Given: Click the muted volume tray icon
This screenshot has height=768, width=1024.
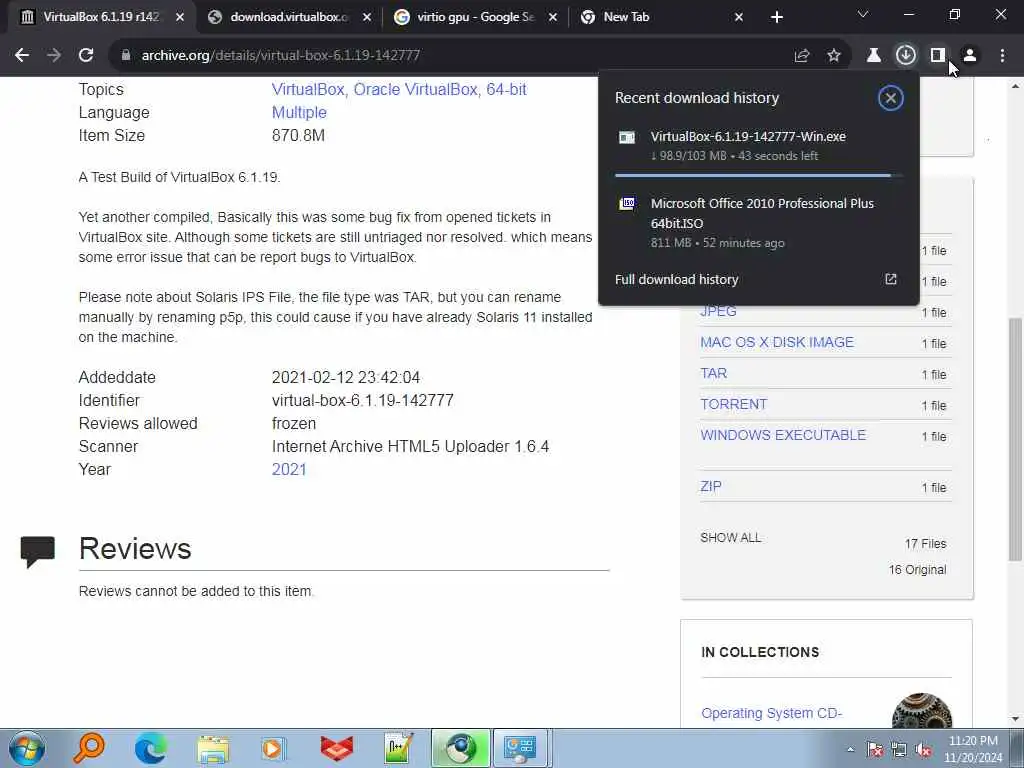Looking at the screenshot, I should (923, 749).
